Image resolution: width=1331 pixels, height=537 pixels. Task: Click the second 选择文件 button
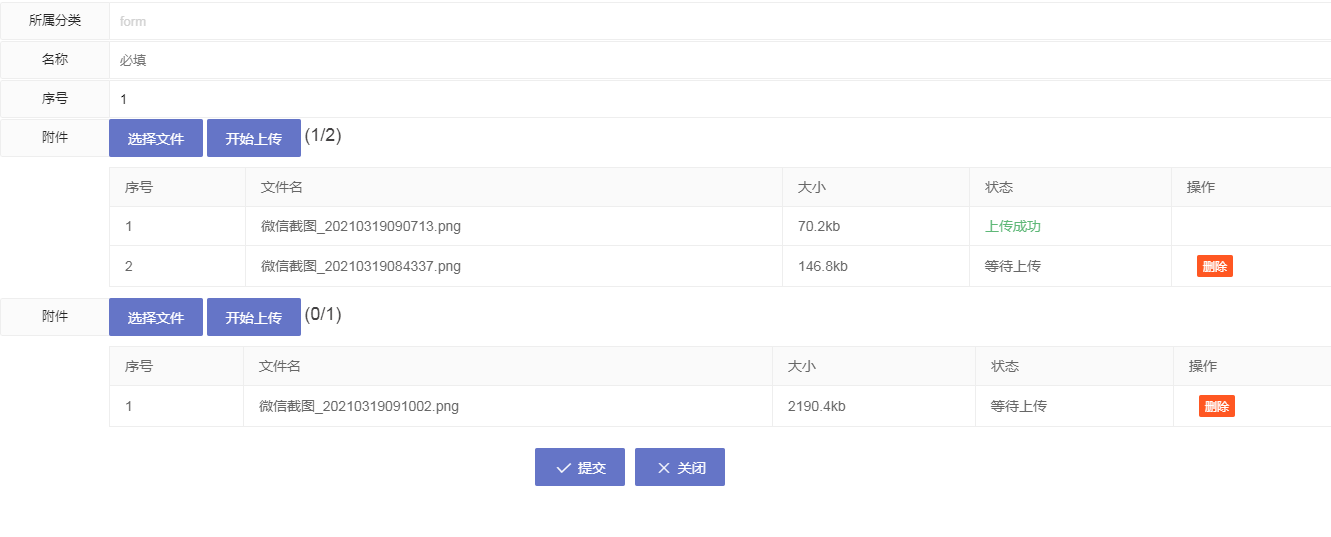click(x=156, y=317)
